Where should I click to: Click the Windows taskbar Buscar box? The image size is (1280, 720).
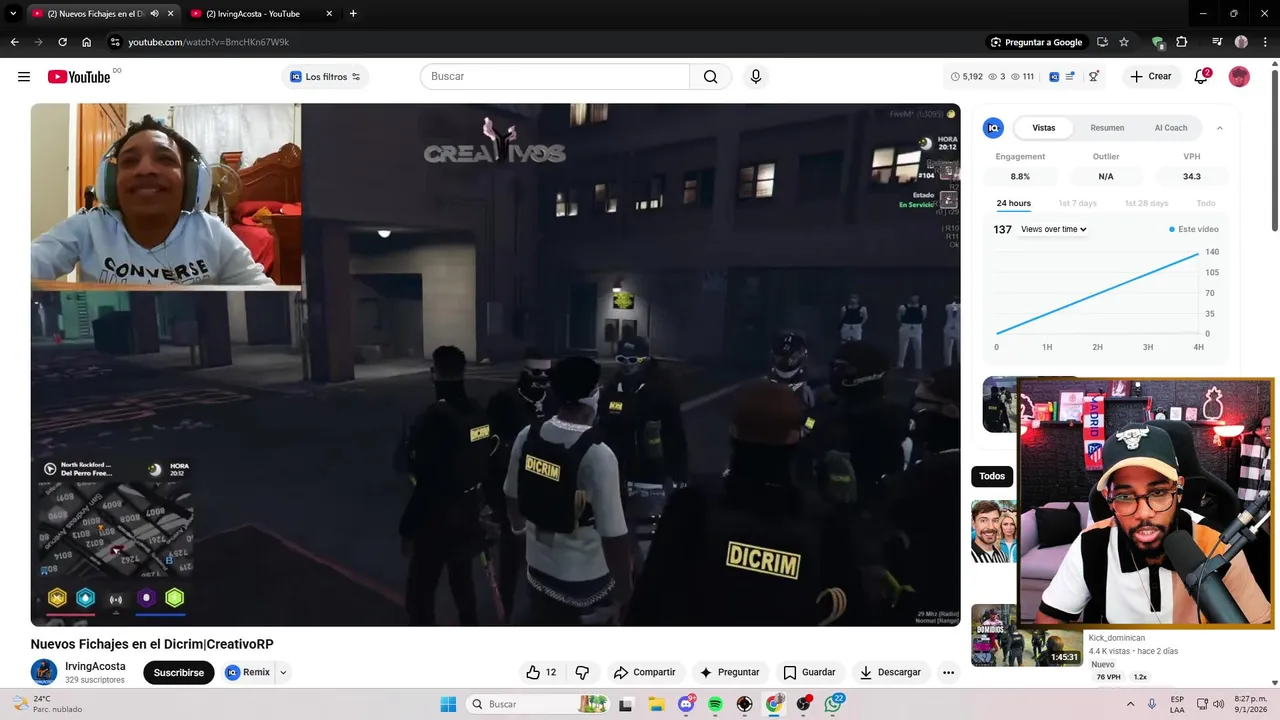(x=537, y=704)
